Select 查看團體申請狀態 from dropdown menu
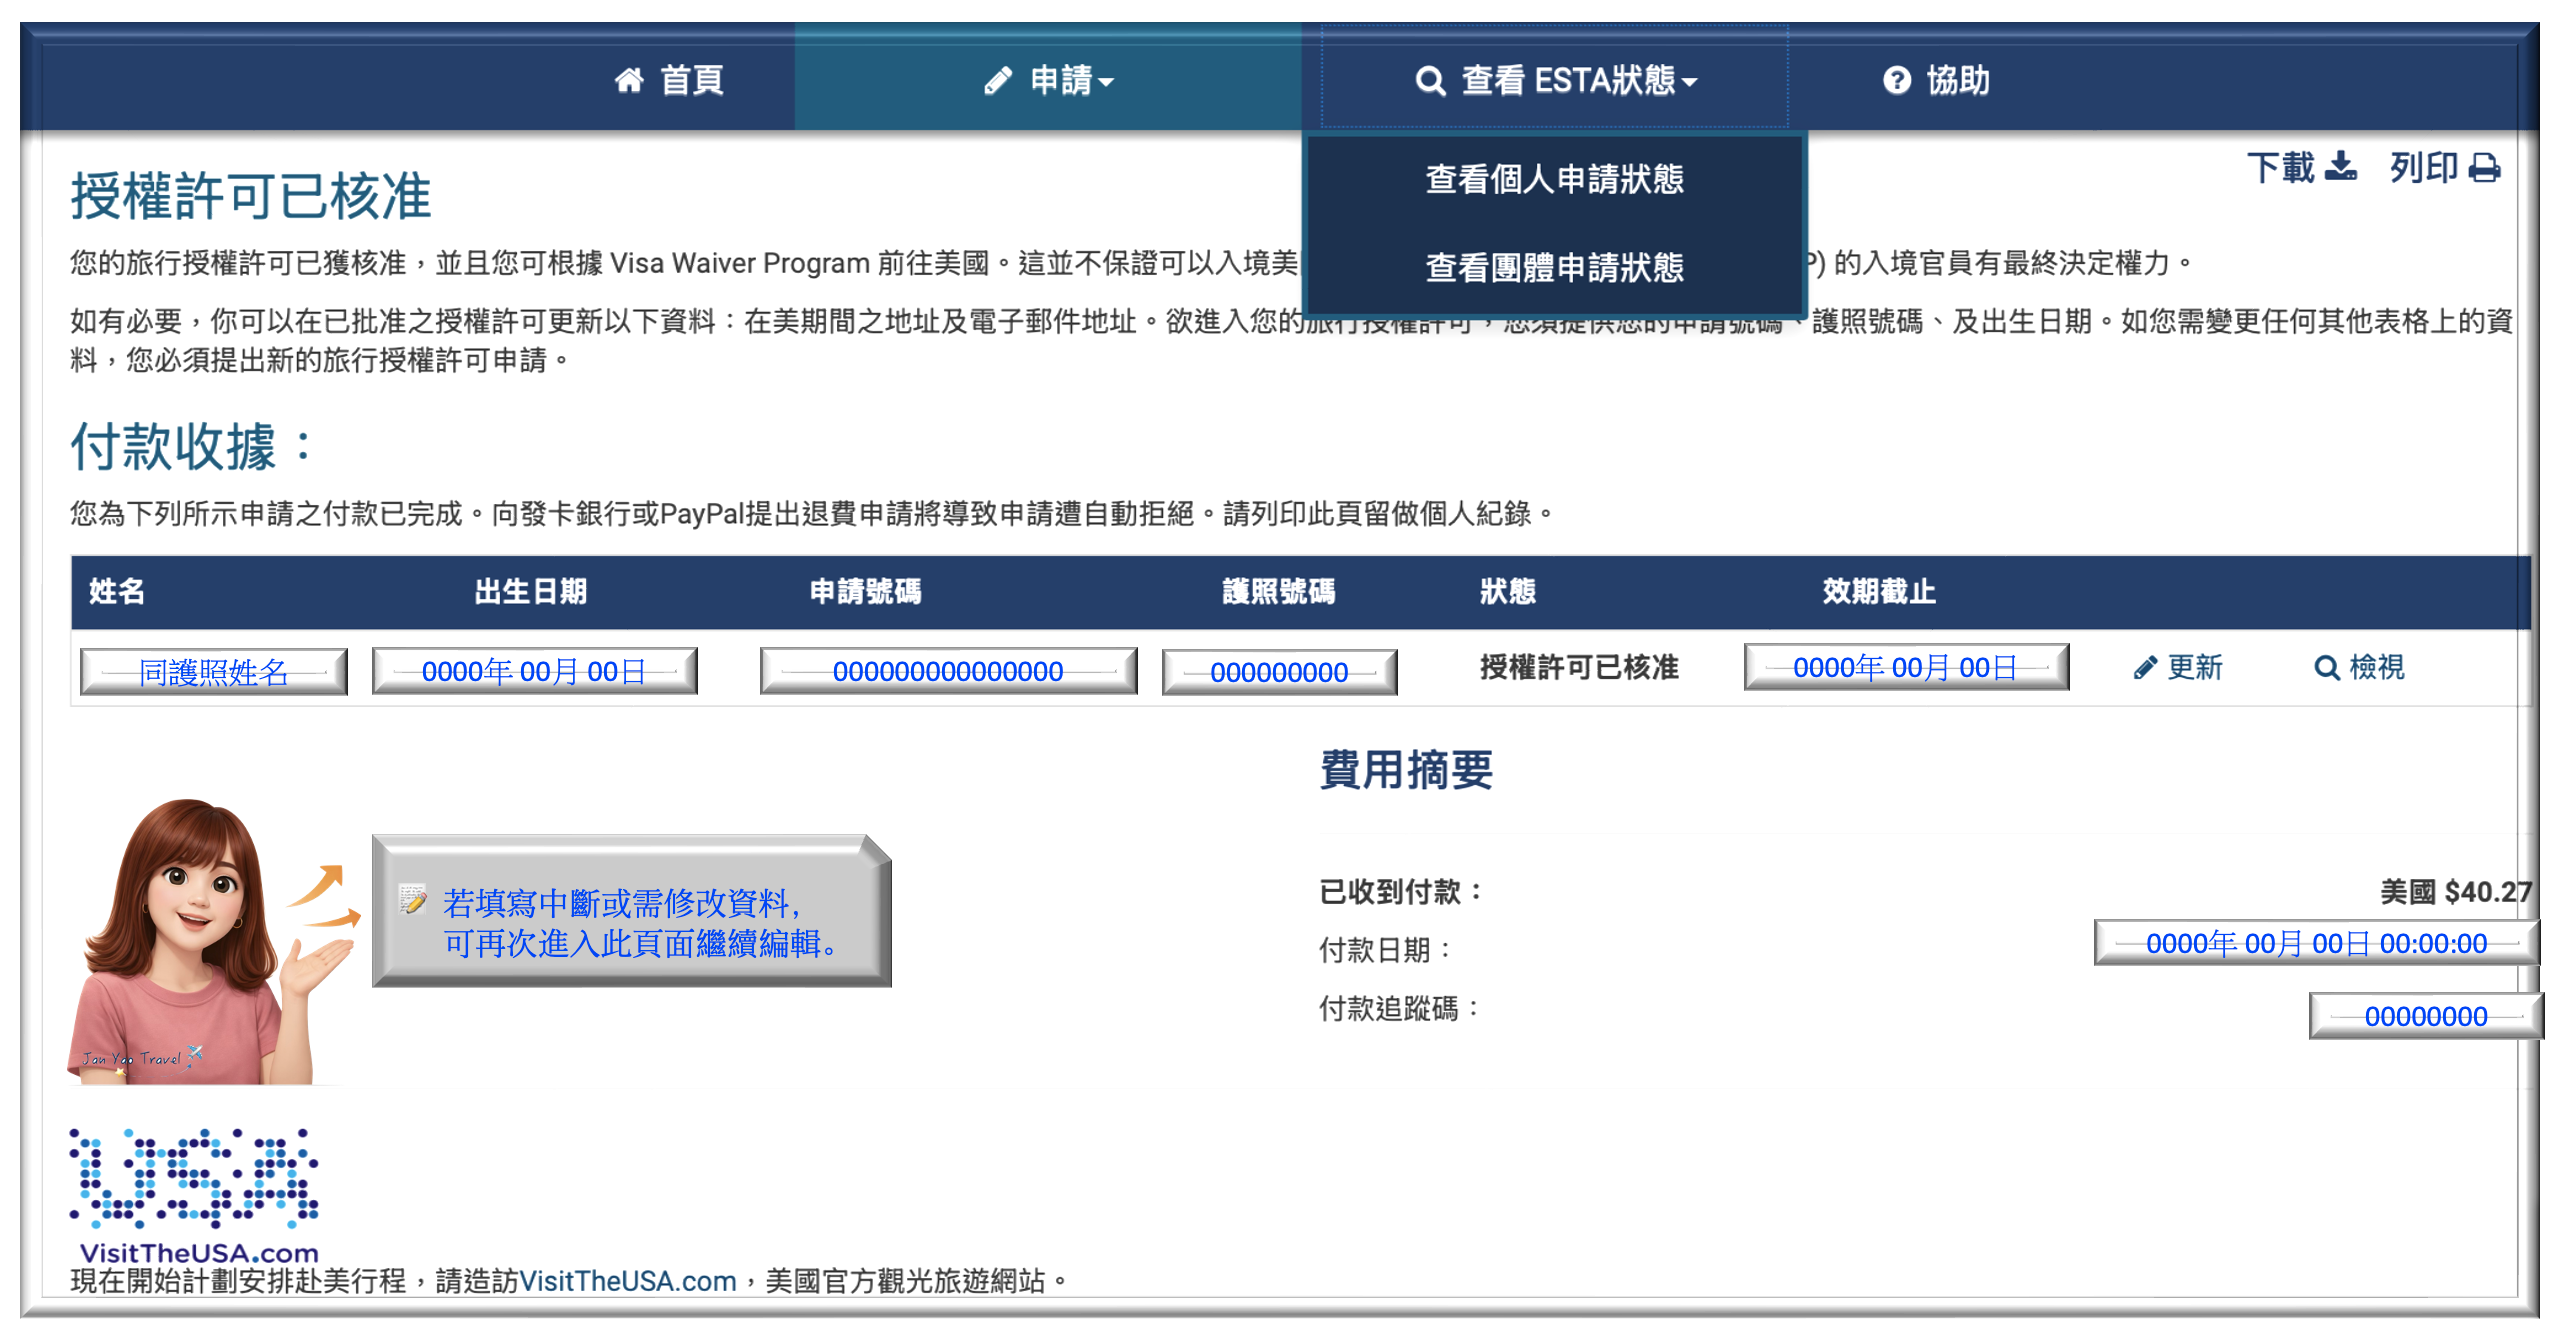The height and width of the screenshot is (1338, 2566). point(1554,267)
